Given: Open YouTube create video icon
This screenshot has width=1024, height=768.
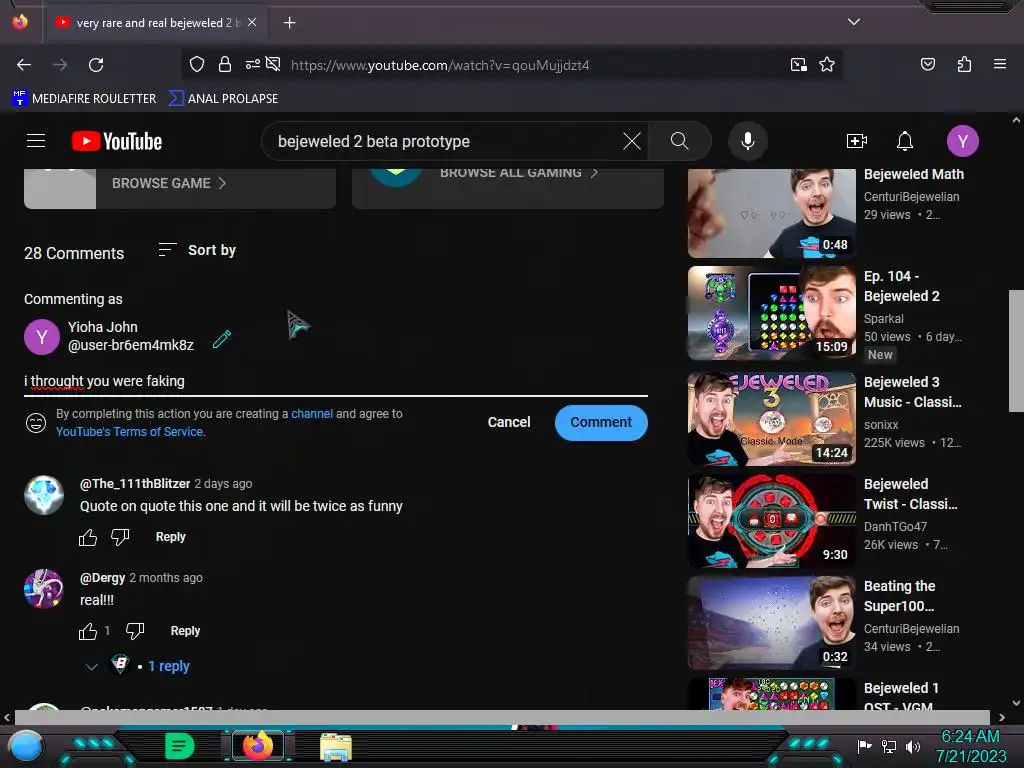Looking at the screenshot, I should (x=856, y=141).
